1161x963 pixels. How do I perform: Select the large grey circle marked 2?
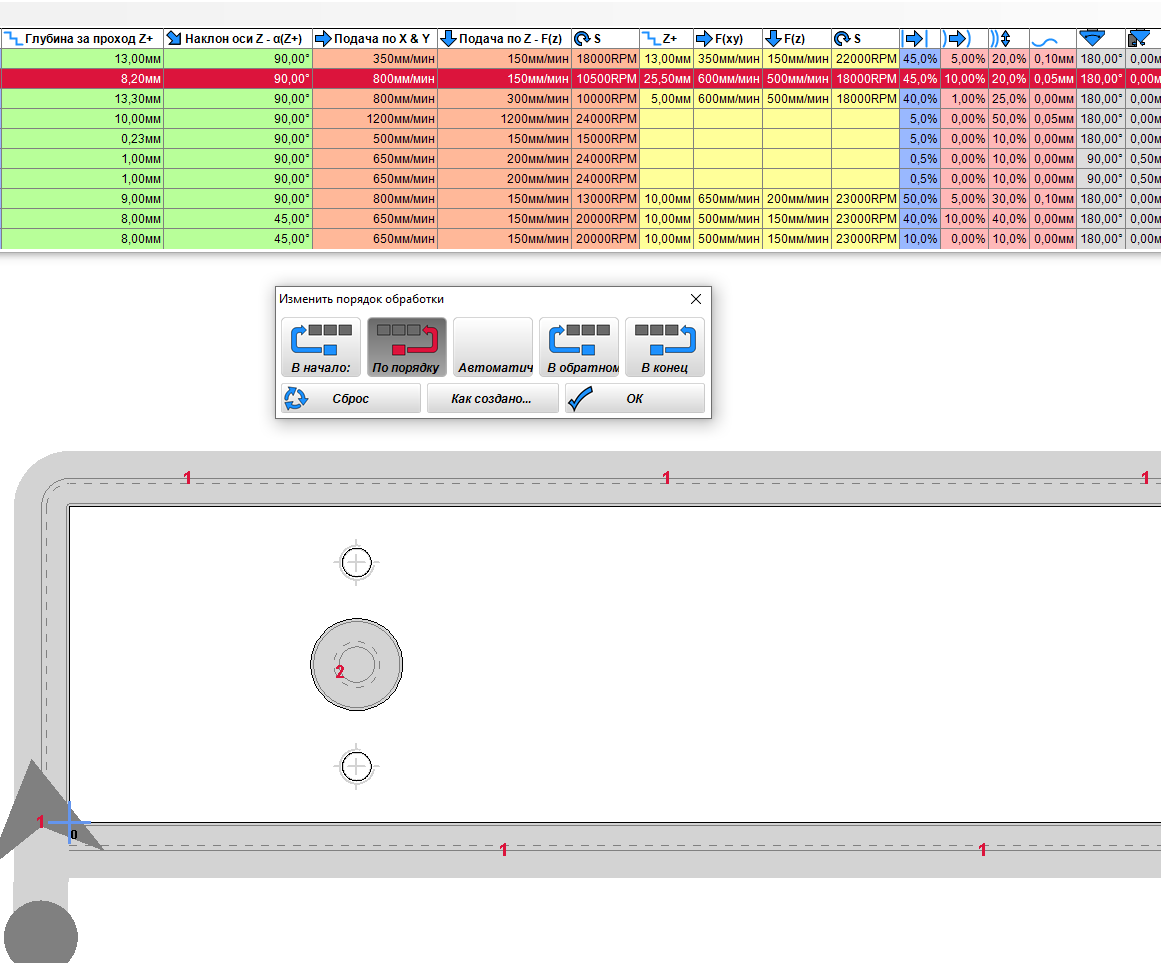pos(356,664)
